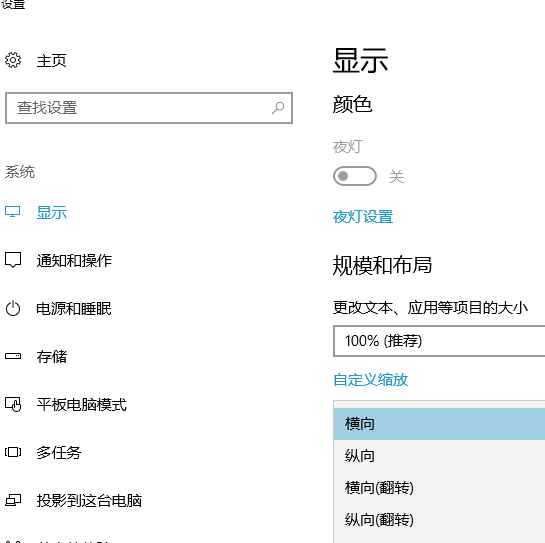The width and height of the screenshot is (545, 543).
Task: Open 投影到这台电脑 settings page
Action: click(89, 501)
